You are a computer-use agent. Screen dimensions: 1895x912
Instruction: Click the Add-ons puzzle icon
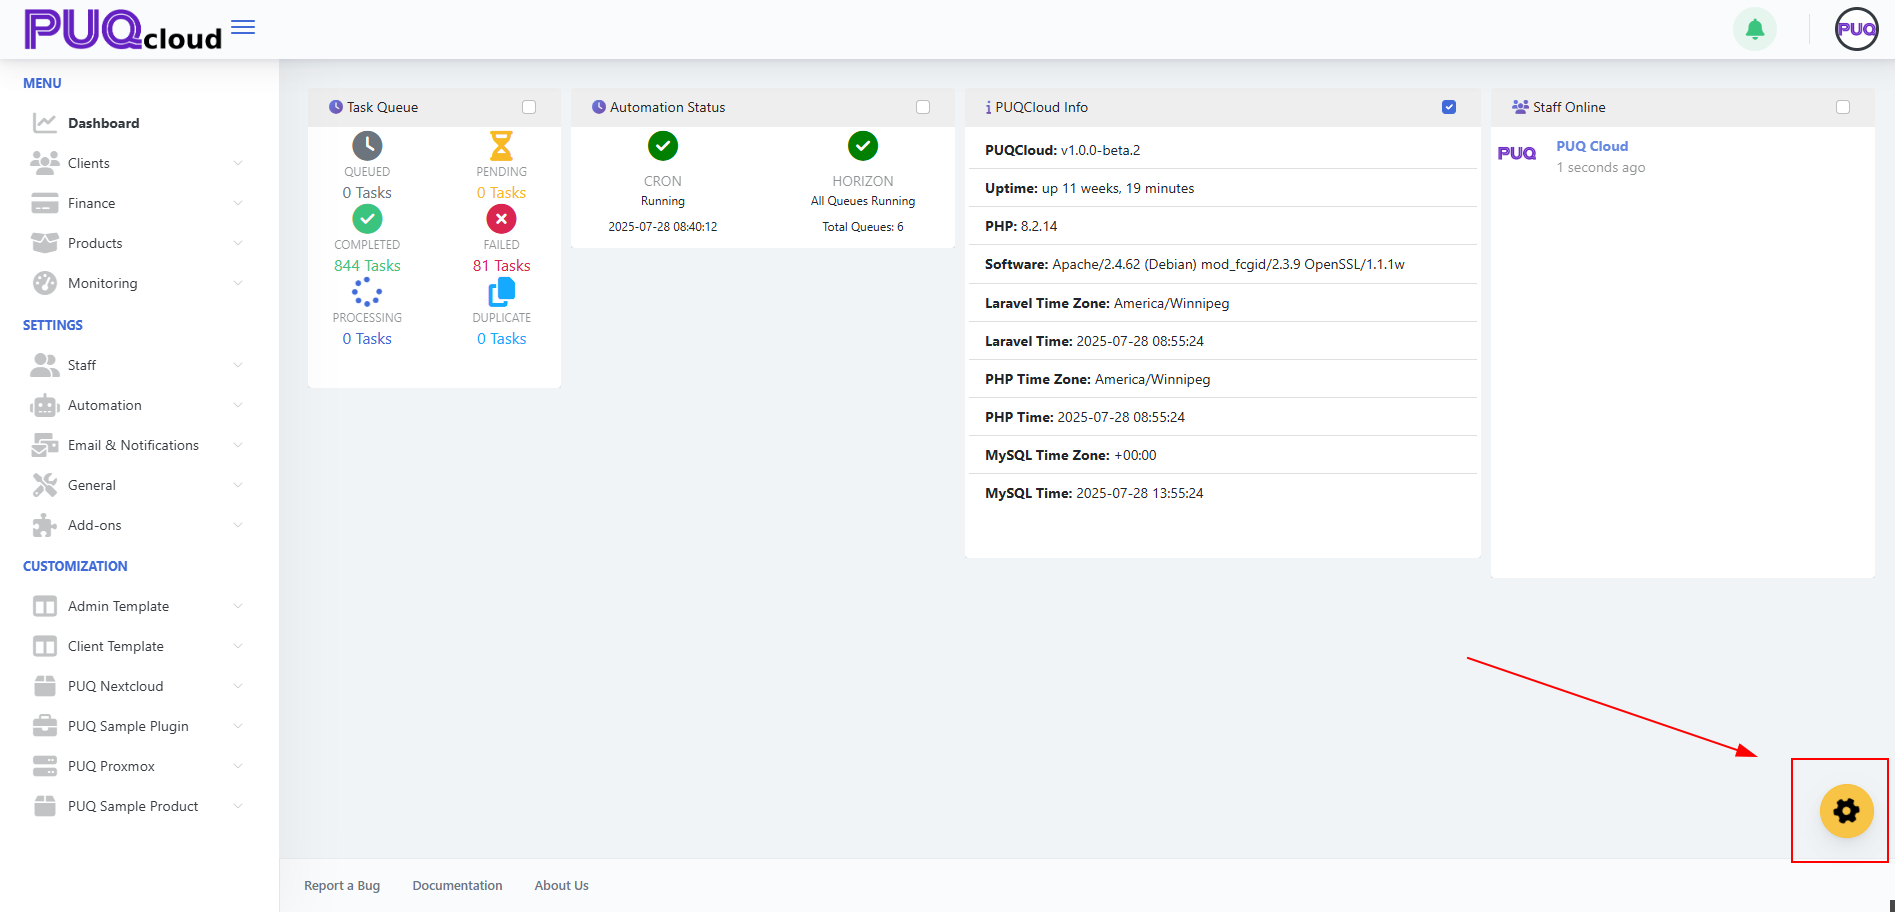click(x=45, y=525)
